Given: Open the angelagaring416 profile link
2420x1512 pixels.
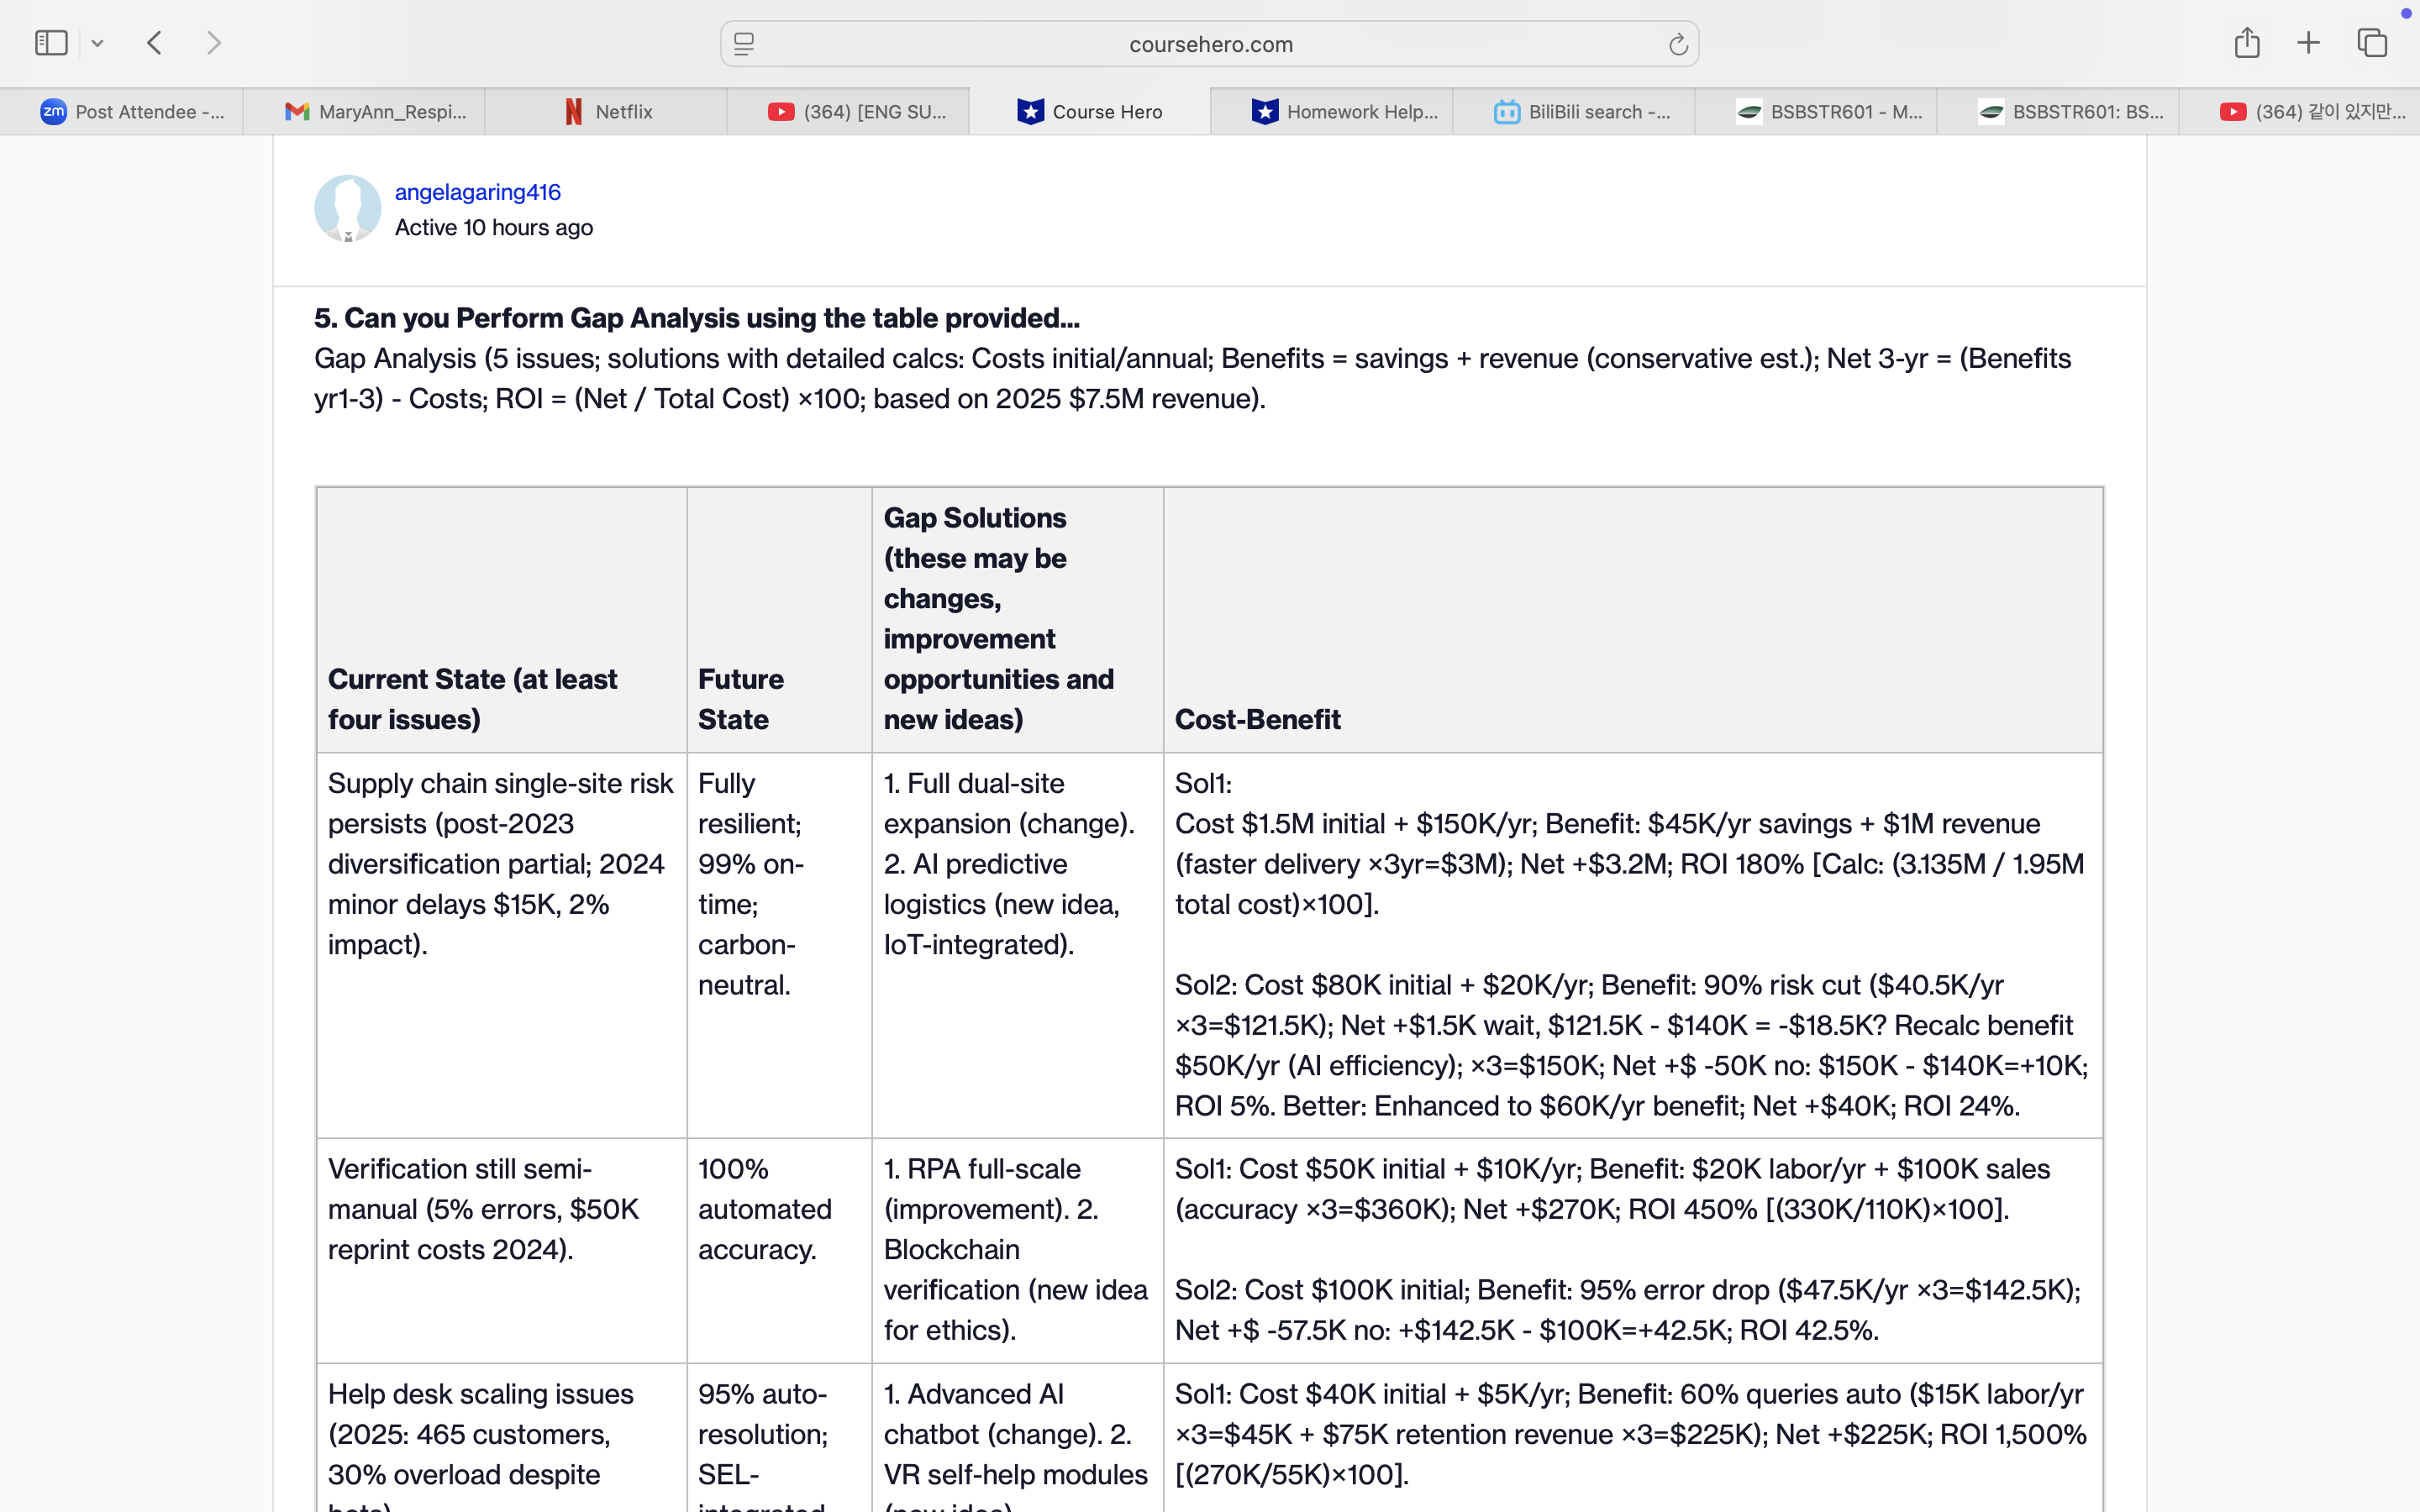Looking at the screenshot, I should [477, 192].
